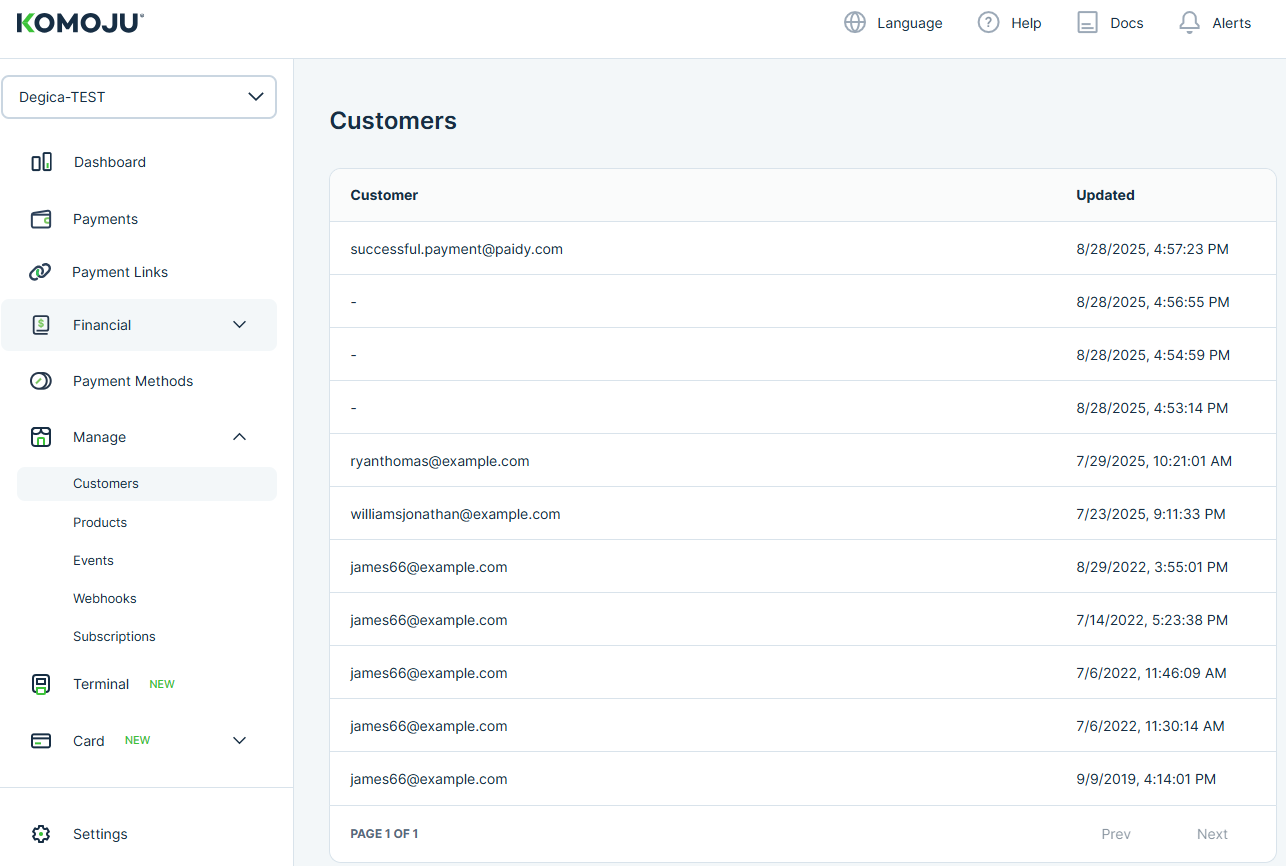Viewport: 1286px width, 866px height.
Task: Click the PAGE 1 OF 1 label
Action: pyautogui.click(x=384, y=834)
